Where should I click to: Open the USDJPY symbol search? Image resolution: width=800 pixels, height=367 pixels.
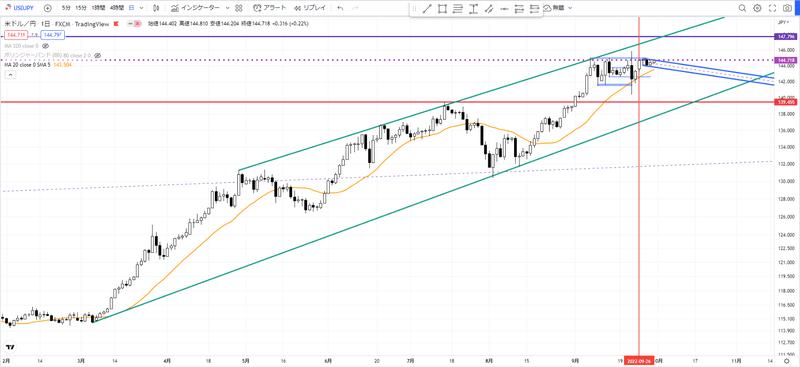click(x=20, y=8)
